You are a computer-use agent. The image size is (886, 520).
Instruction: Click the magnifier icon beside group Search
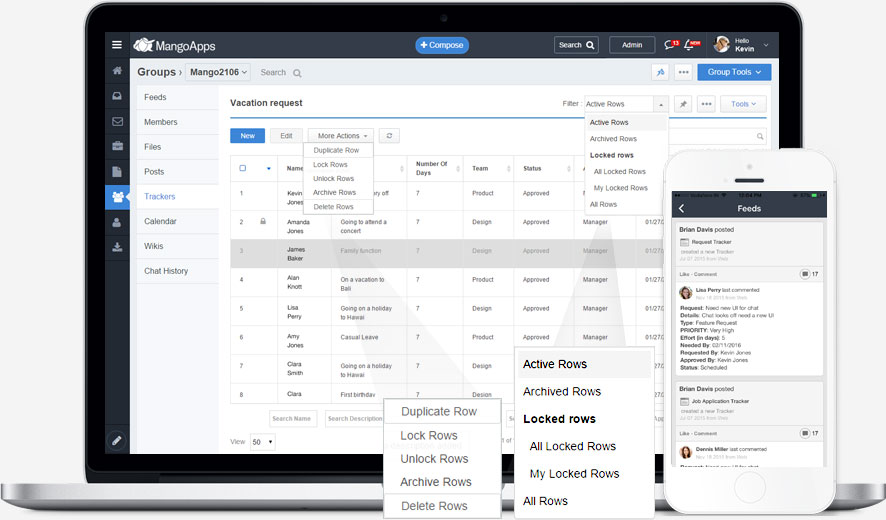pos(297,73)
